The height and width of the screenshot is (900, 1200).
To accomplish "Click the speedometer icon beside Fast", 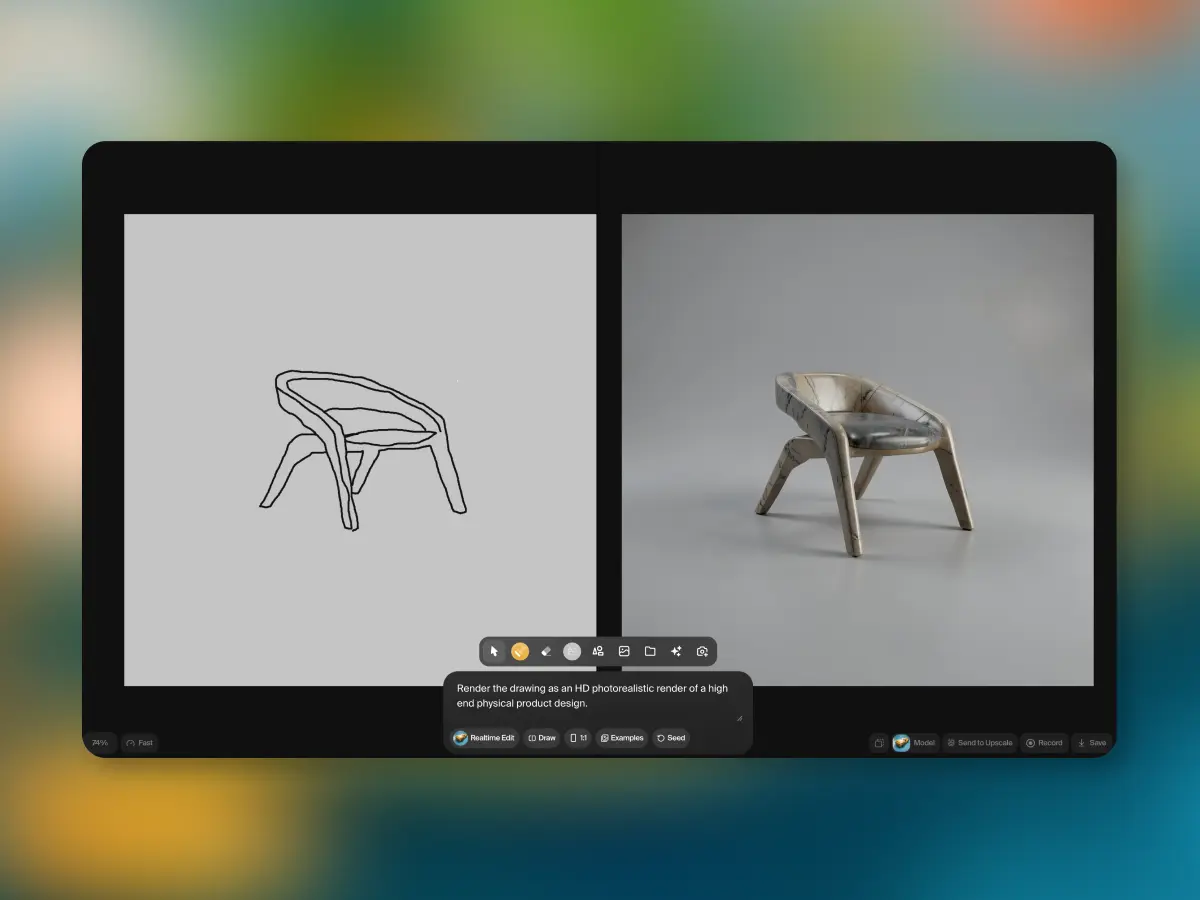I will pos(130,742).
